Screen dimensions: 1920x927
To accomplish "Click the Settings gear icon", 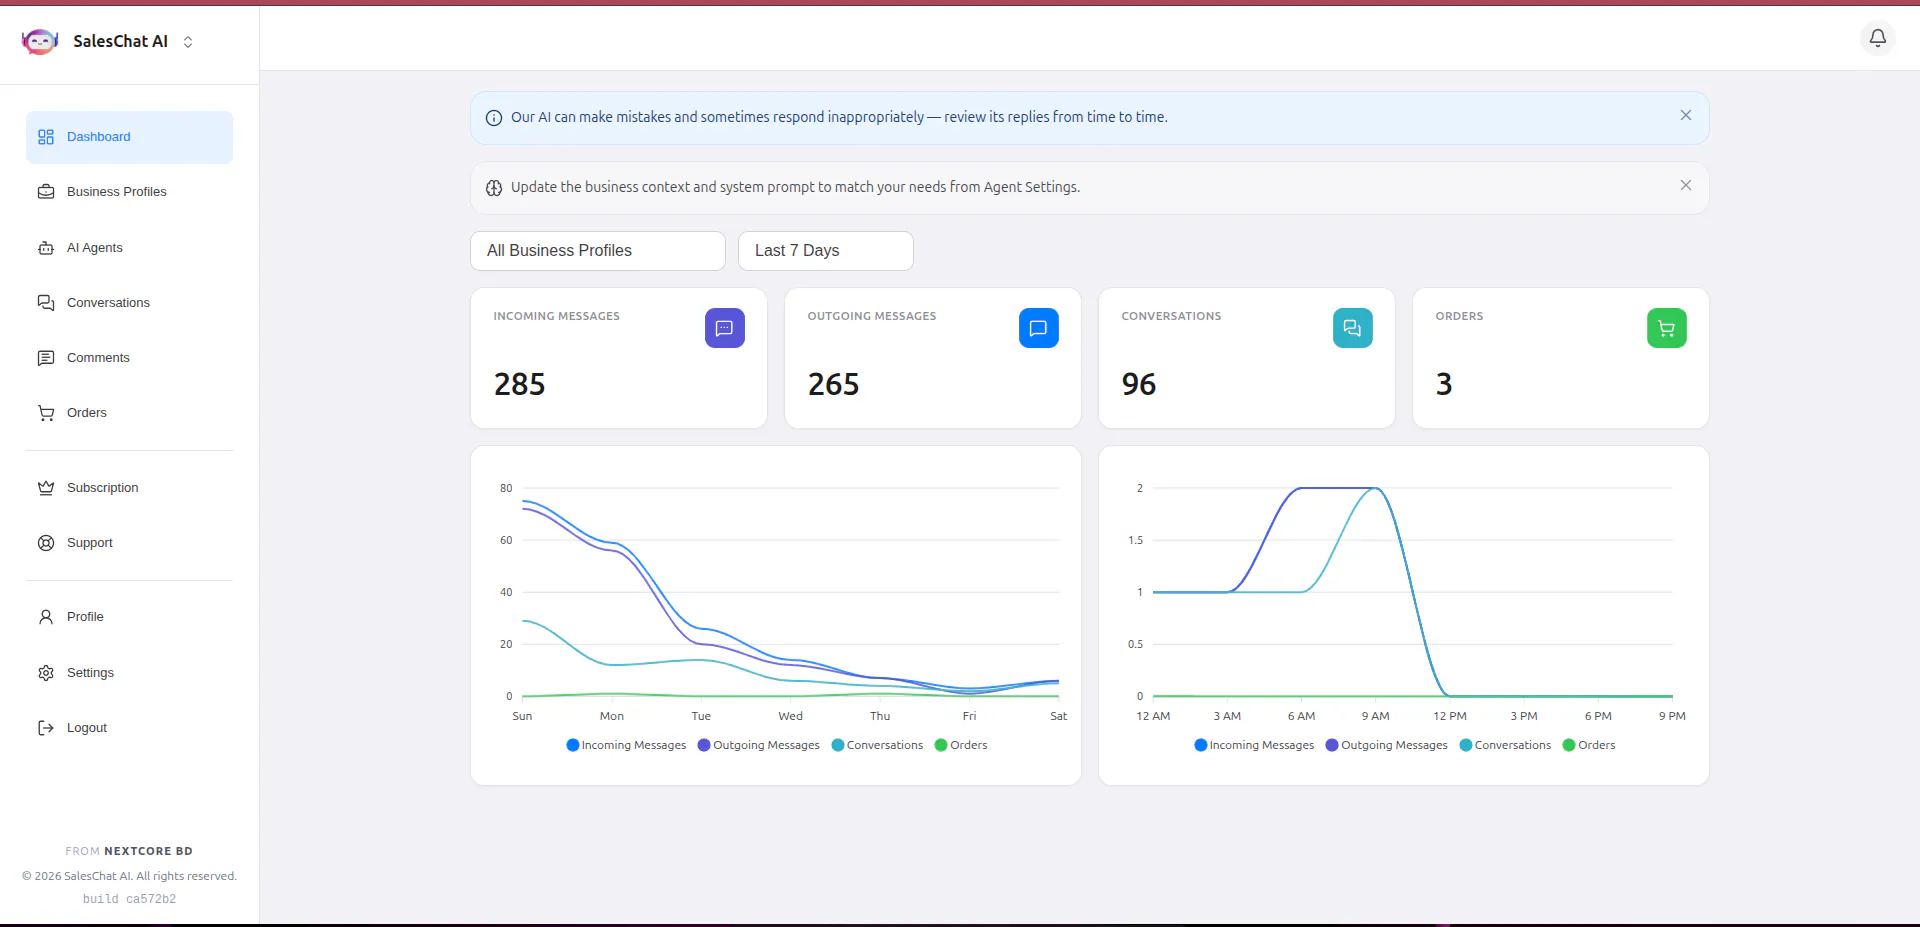I will pyautogui.click(x=46, y=673).
